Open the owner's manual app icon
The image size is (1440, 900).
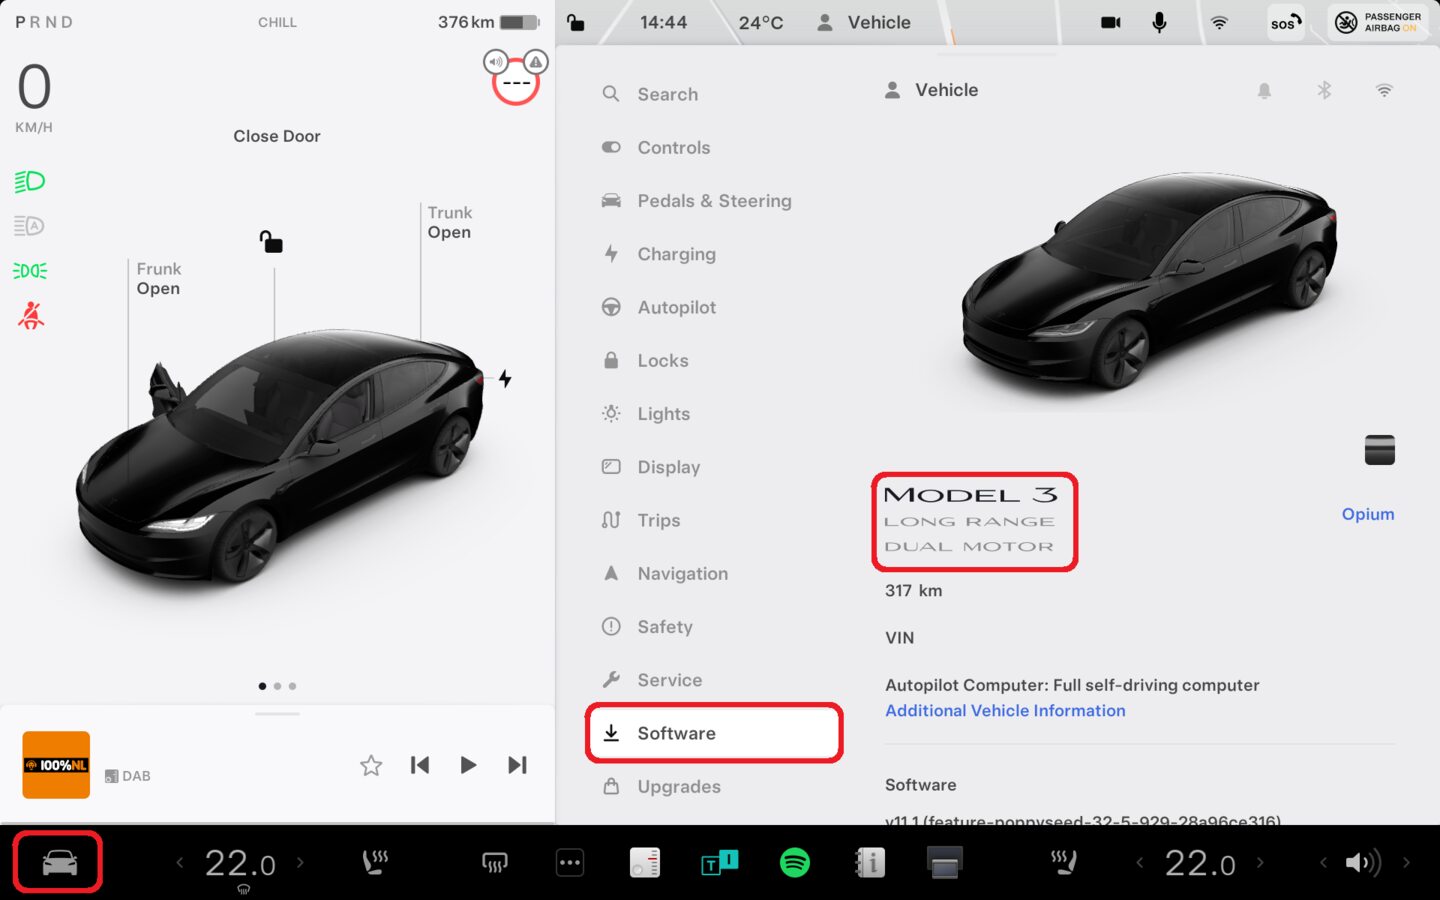point(870,862)
